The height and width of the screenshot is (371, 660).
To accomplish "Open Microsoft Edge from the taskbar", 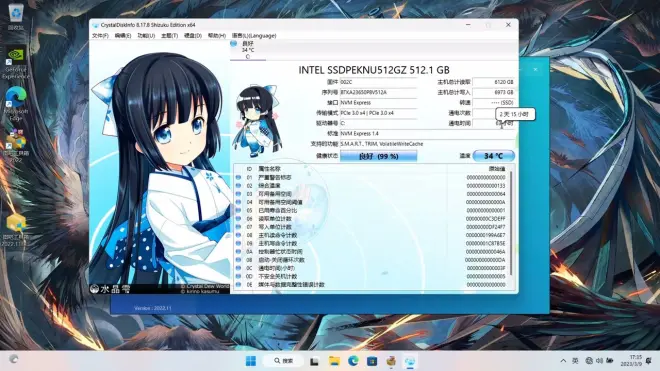I will coord(353,361).
